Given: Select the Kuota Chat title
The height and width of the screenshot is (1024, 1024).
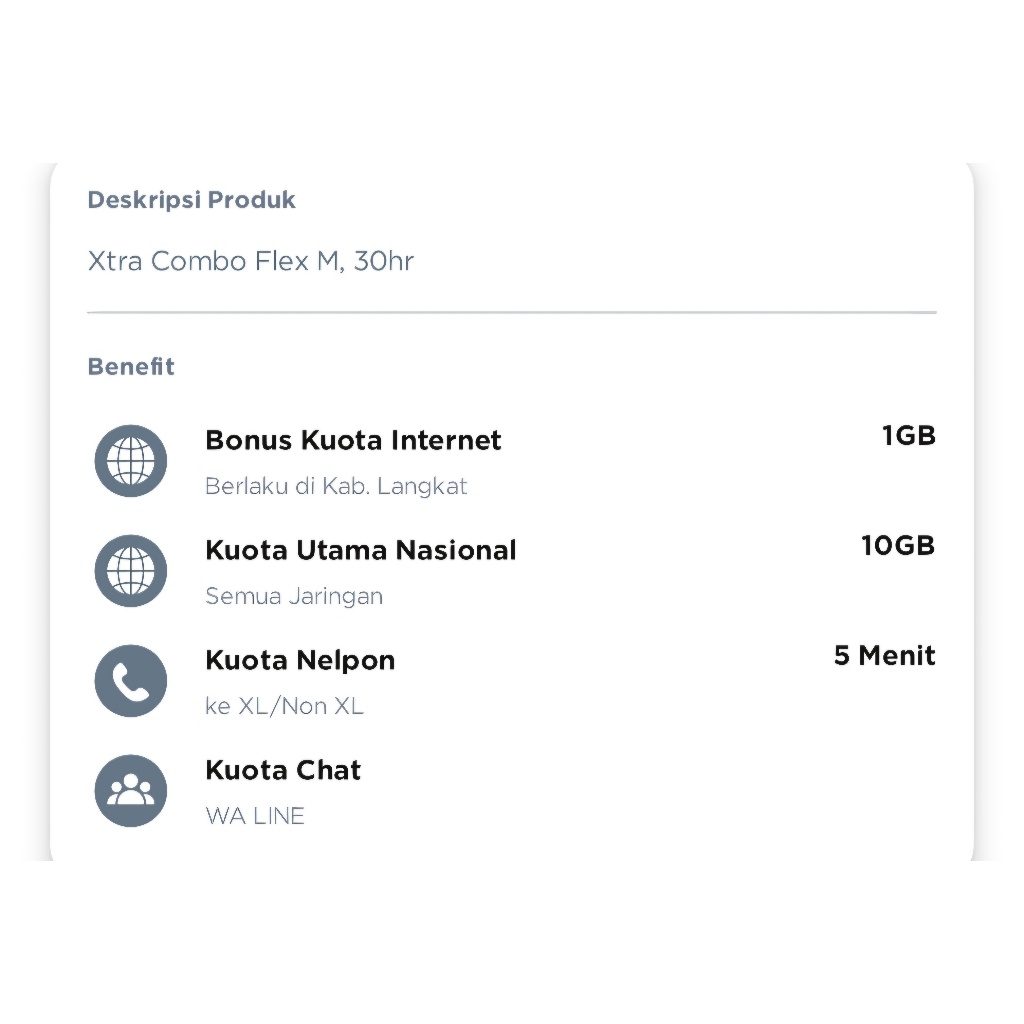Looking at the screenshot, I should pos(283,770).
